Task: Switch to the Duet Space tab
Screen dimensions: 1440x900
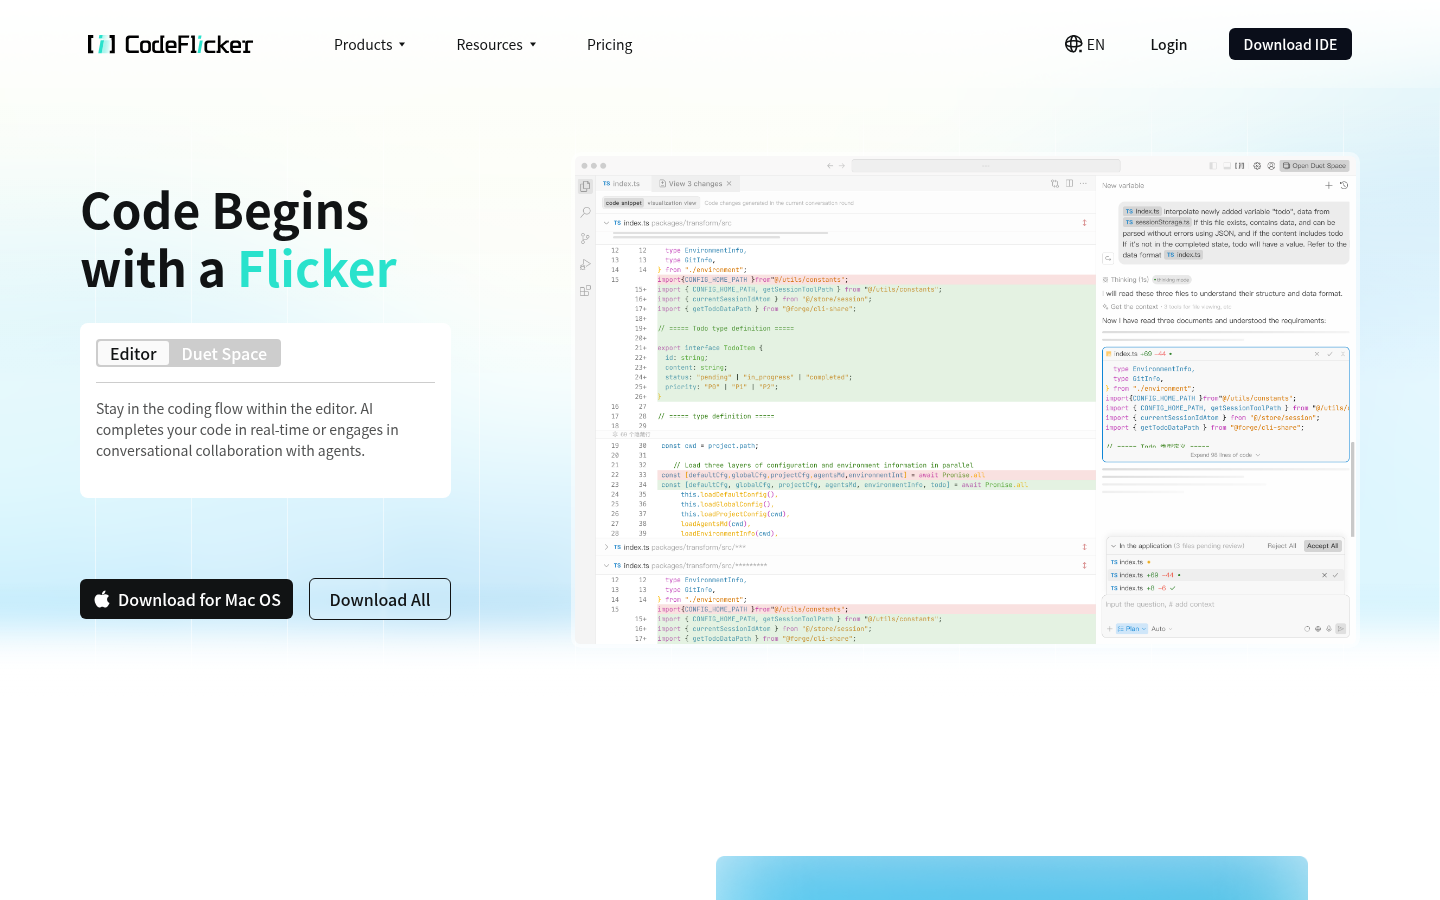Action: [224, 353]
